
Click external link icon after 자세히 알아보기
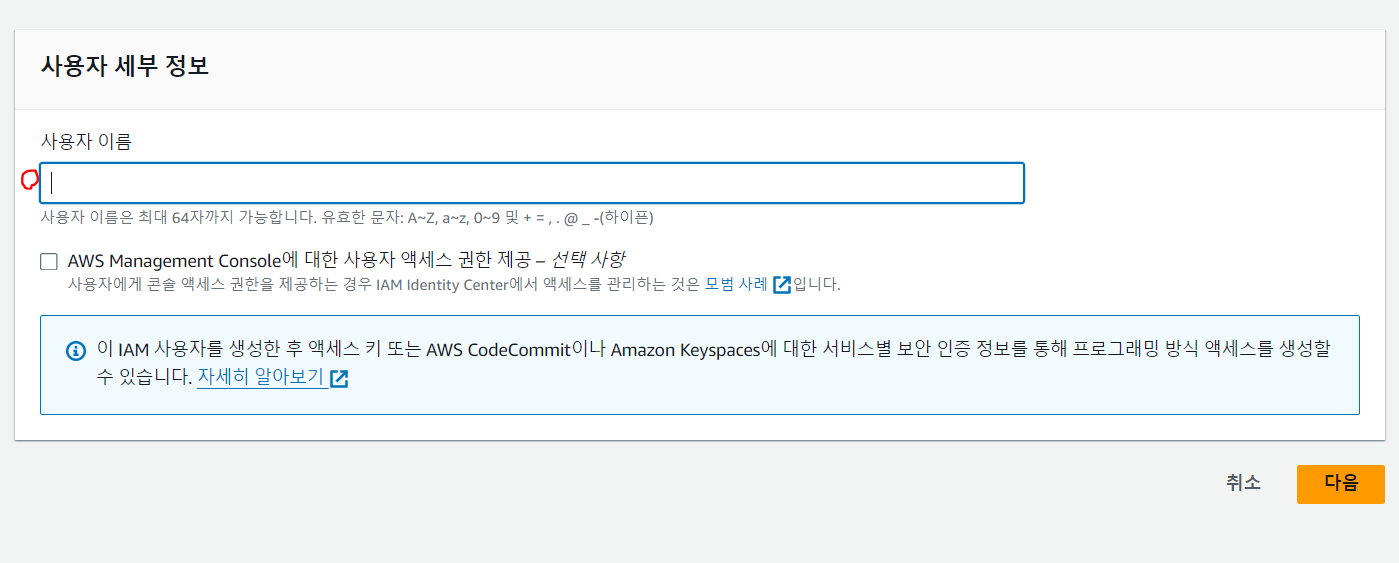(x=339, y=379)
